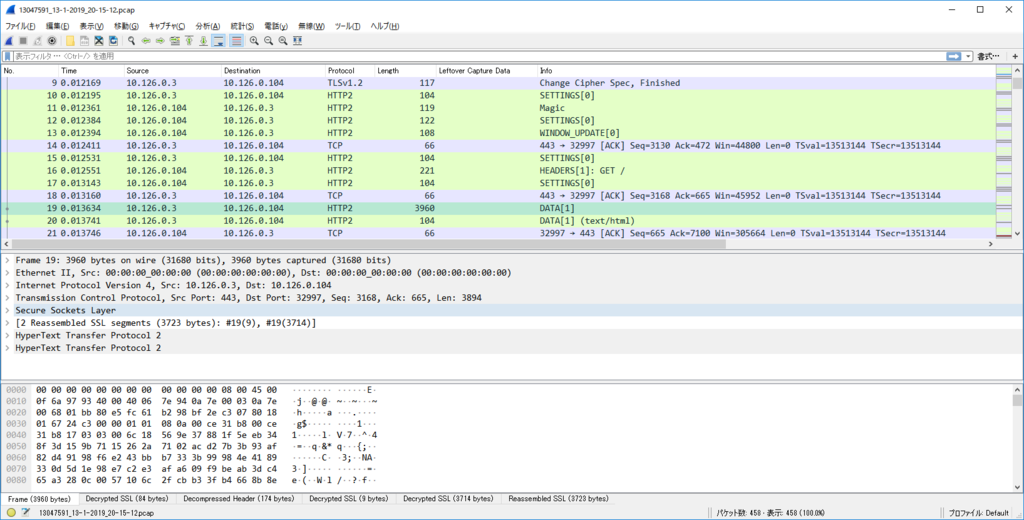Select packet 9 Change Cipher Spec row
1024x520 pixels.
(499, 83)
